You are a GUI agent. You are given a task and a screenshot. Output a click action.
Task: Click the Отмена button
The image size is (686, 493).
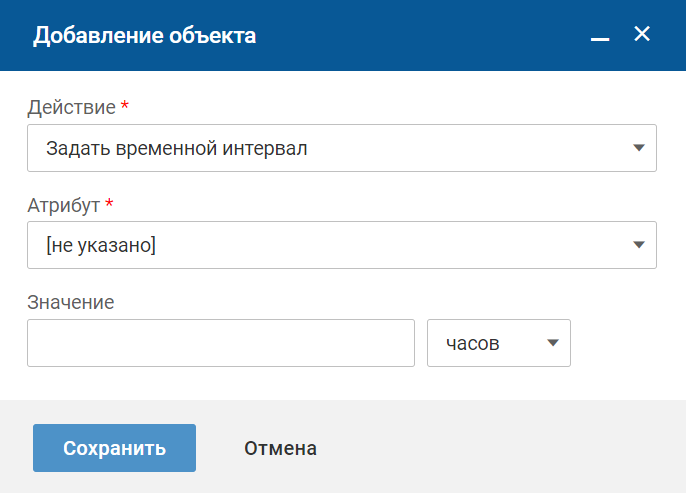coord(281,448)
